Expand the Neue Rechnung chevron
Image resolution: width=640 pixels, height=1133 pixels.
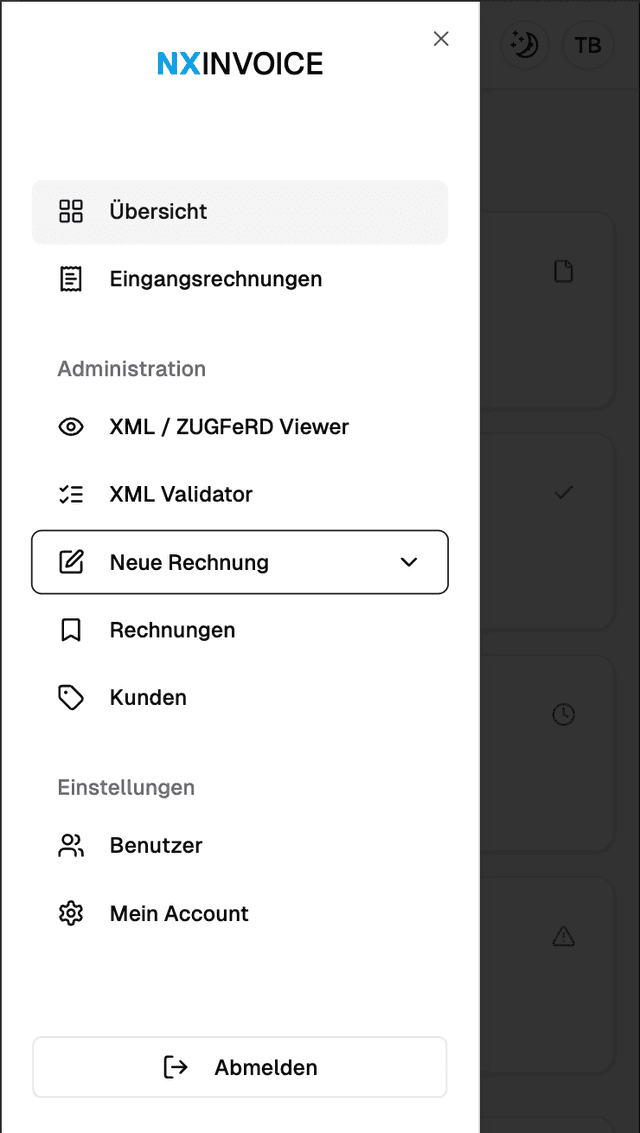[x=409, y=562]
